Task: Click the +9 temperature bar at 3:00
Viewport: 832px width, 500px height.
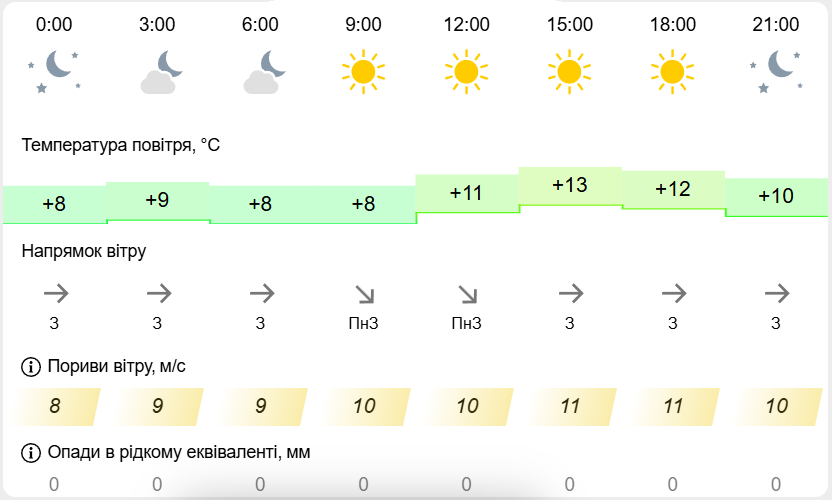Action: [x=157, y=200]
